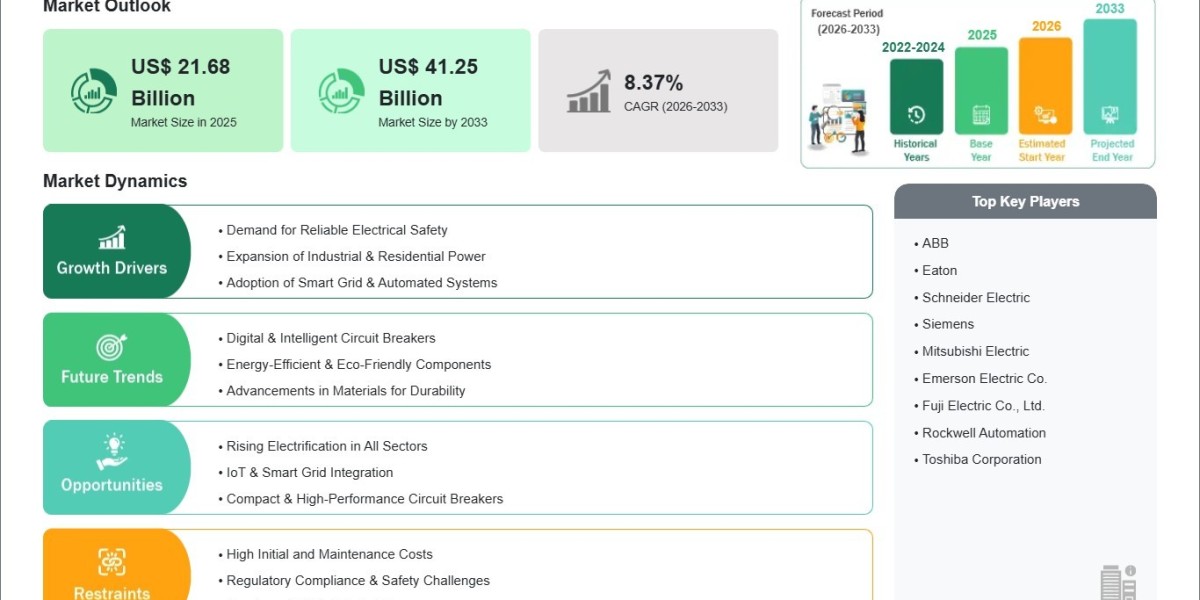Select the Opportunities label
This screenshot has width=1200, height=600.
pyautogui.click(x=112, y=485)
